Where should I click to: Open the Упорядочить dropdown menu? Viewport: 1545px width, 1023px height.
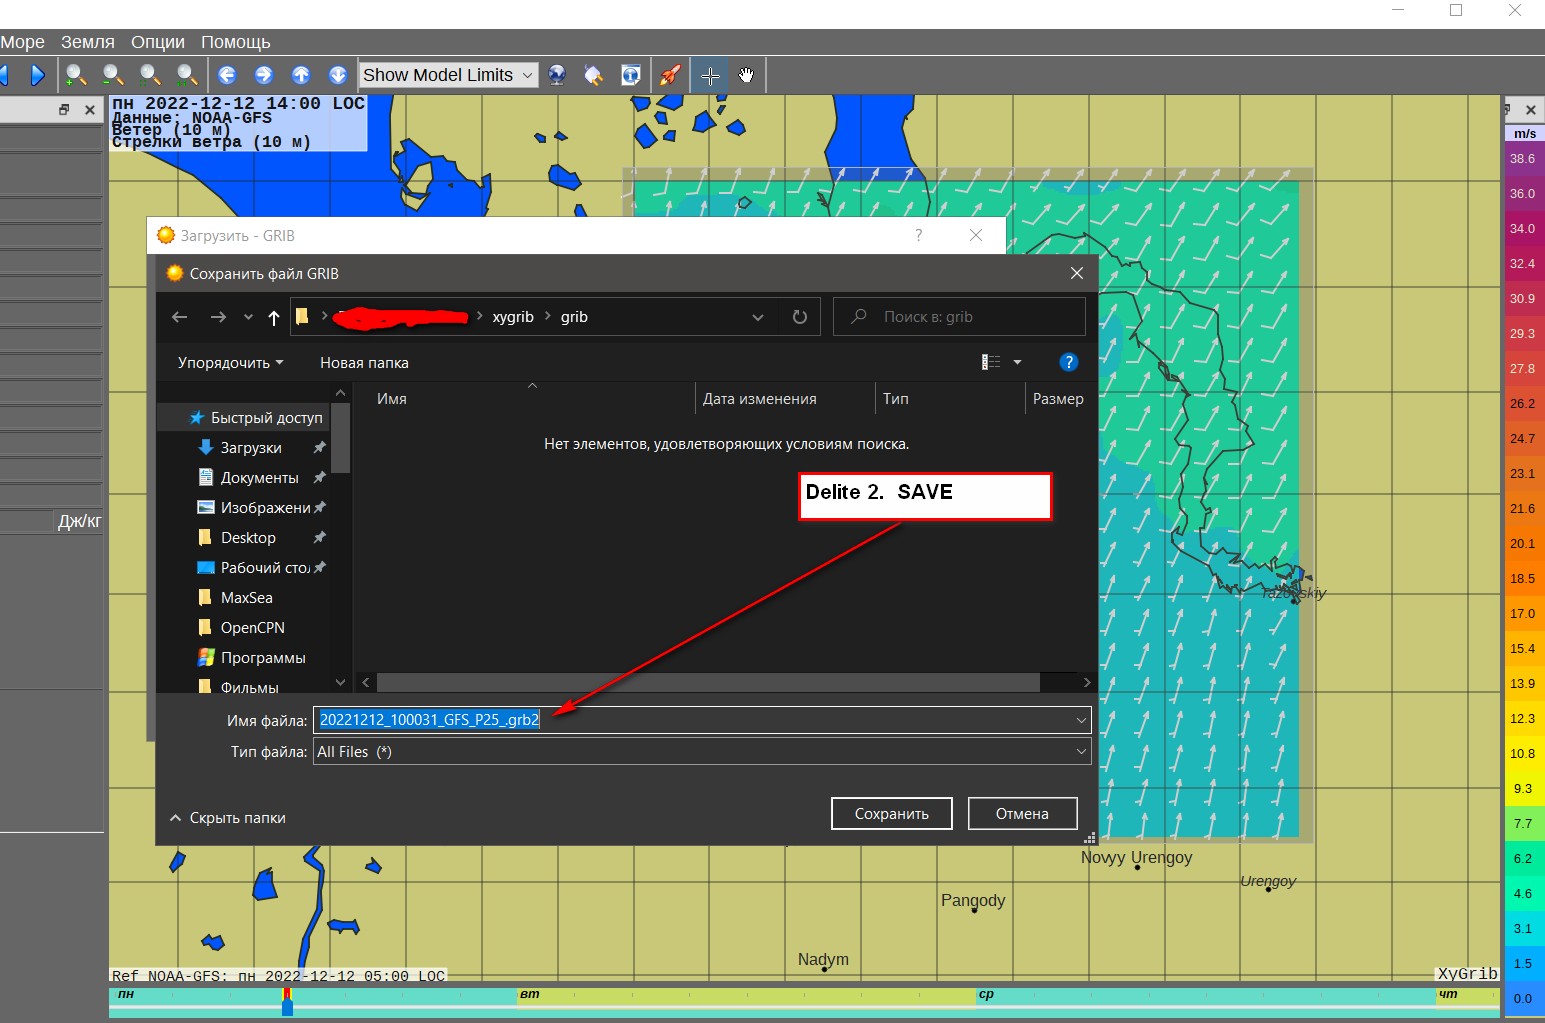(230, 363)
